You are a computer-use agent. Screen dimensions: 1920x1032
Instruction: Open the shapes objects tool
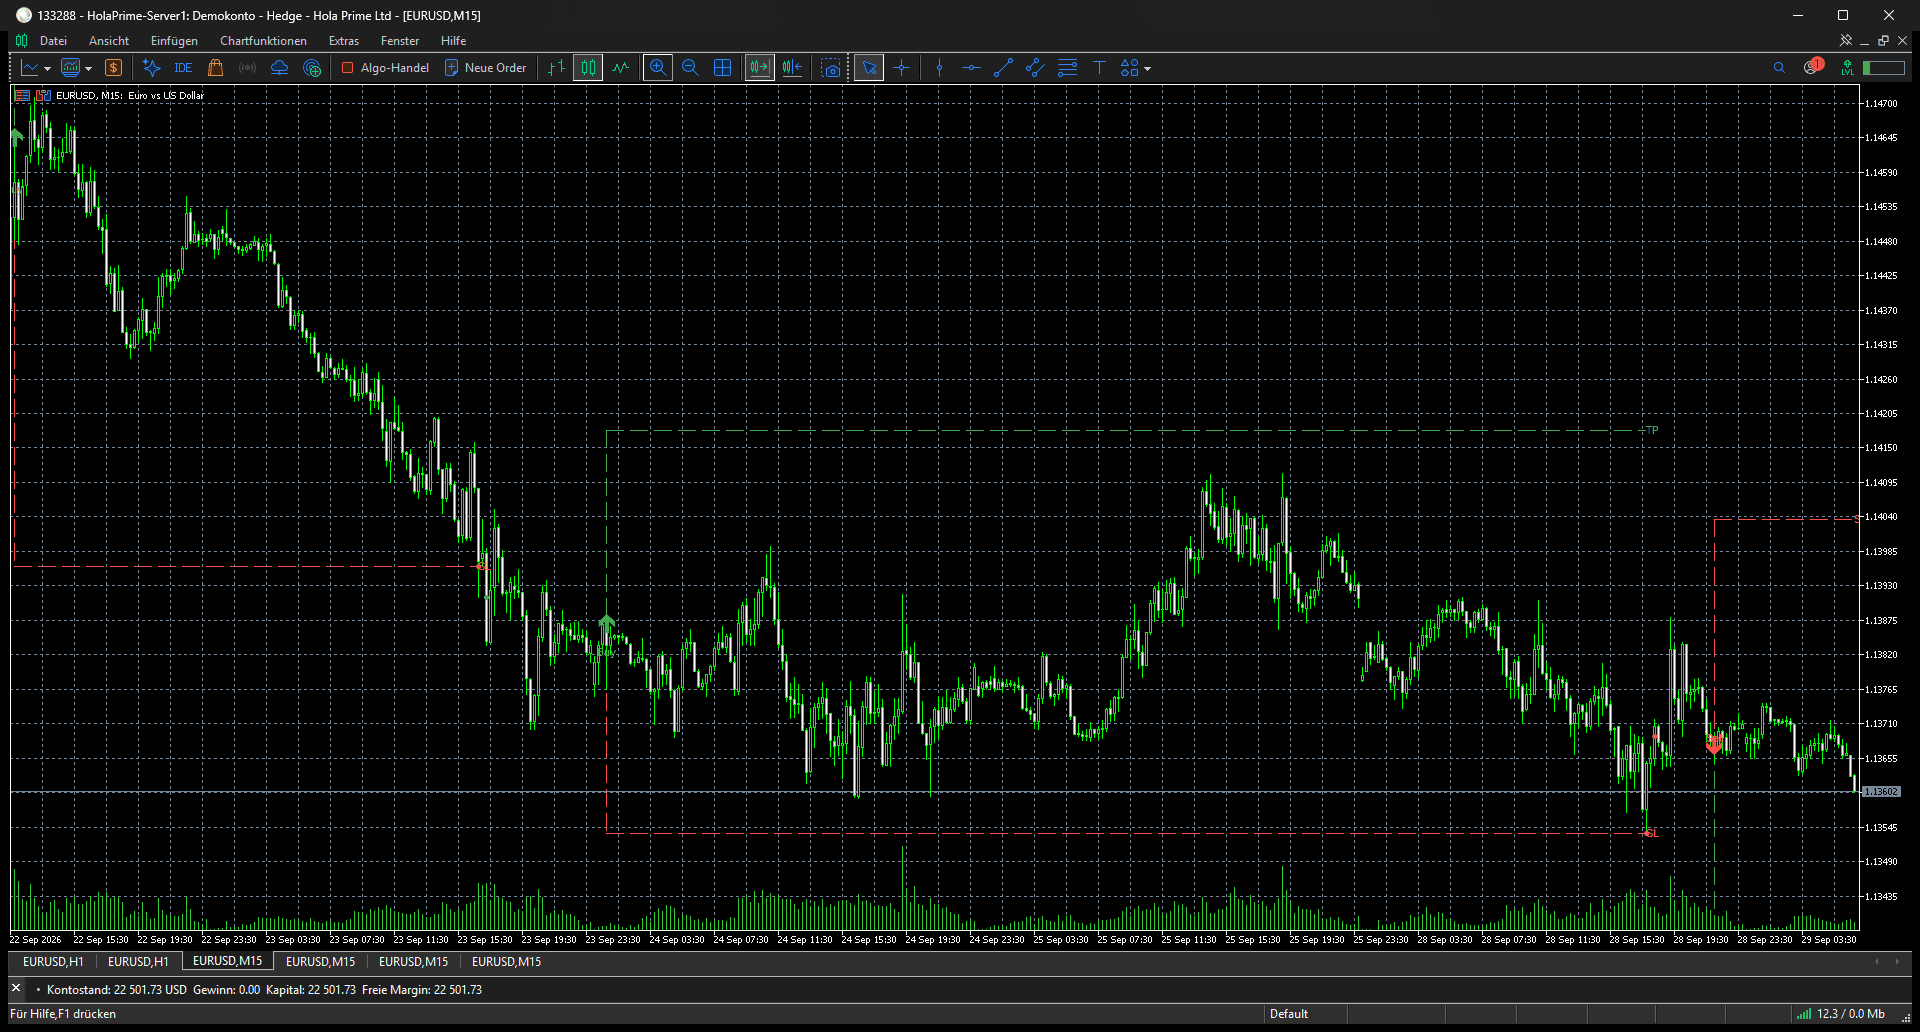click(1129, 68)
